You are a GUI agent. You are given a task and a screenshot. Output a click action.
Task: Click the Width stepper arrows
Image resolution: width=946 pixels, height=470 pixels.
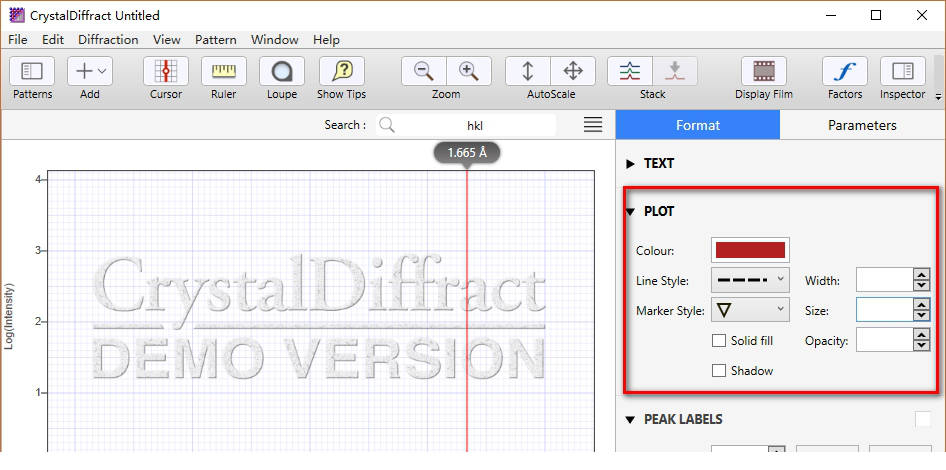[x=921, y=280]
